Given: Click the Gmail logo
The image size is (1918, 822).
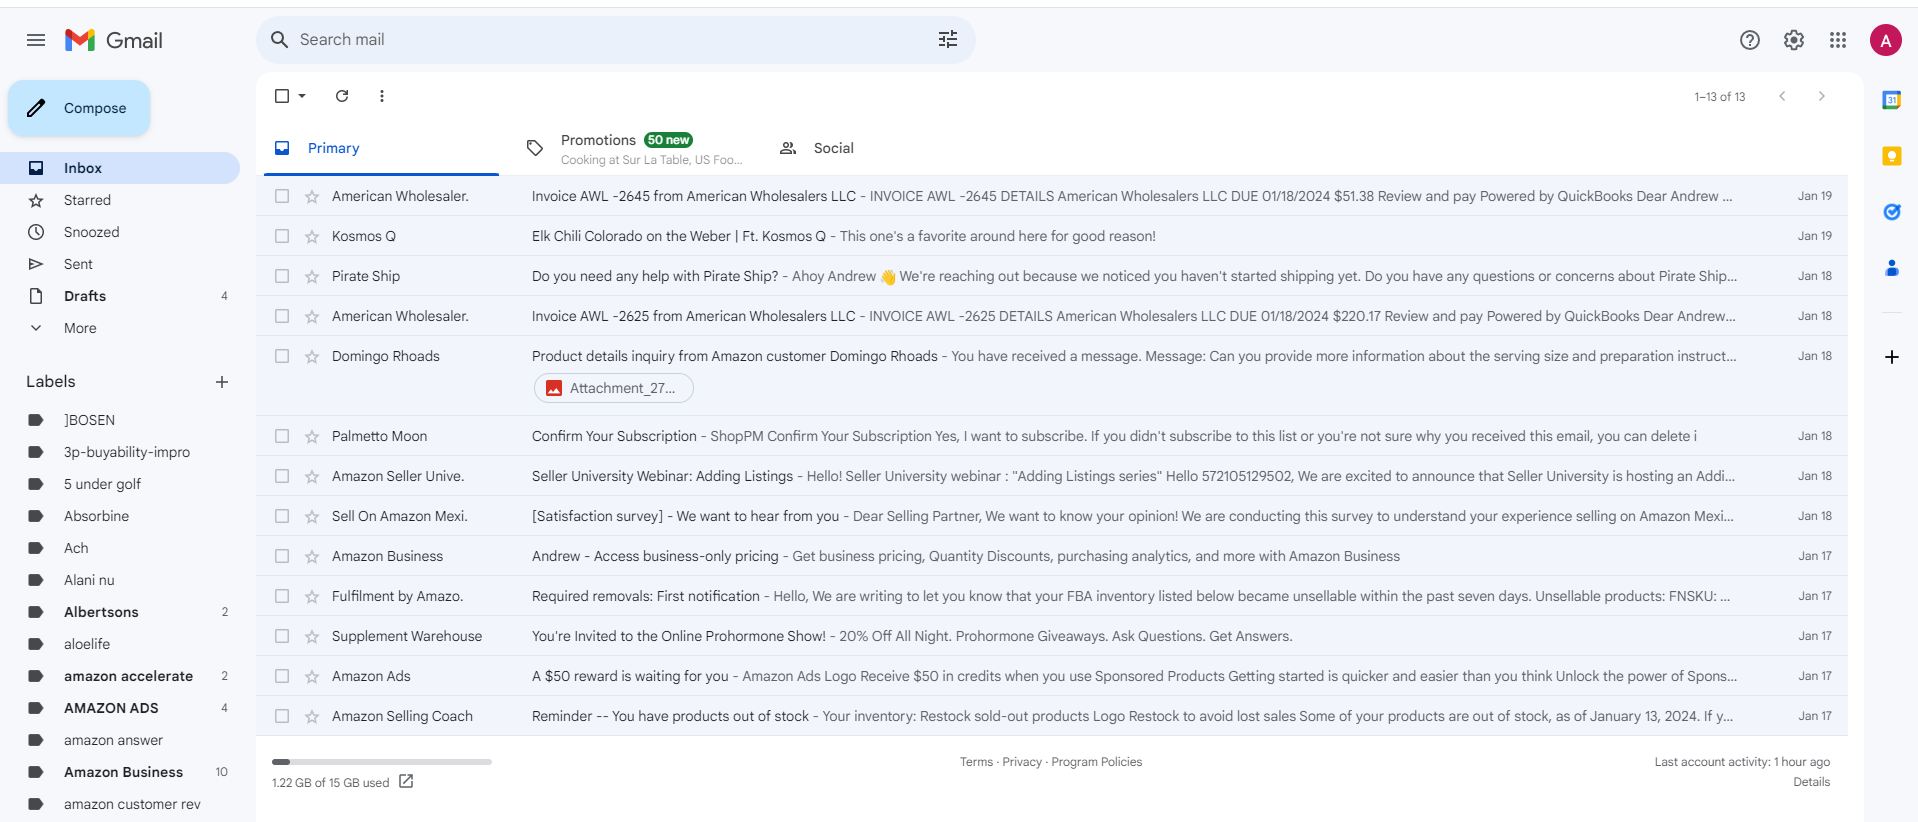Looking at the screenshot, I should [114, 40].
